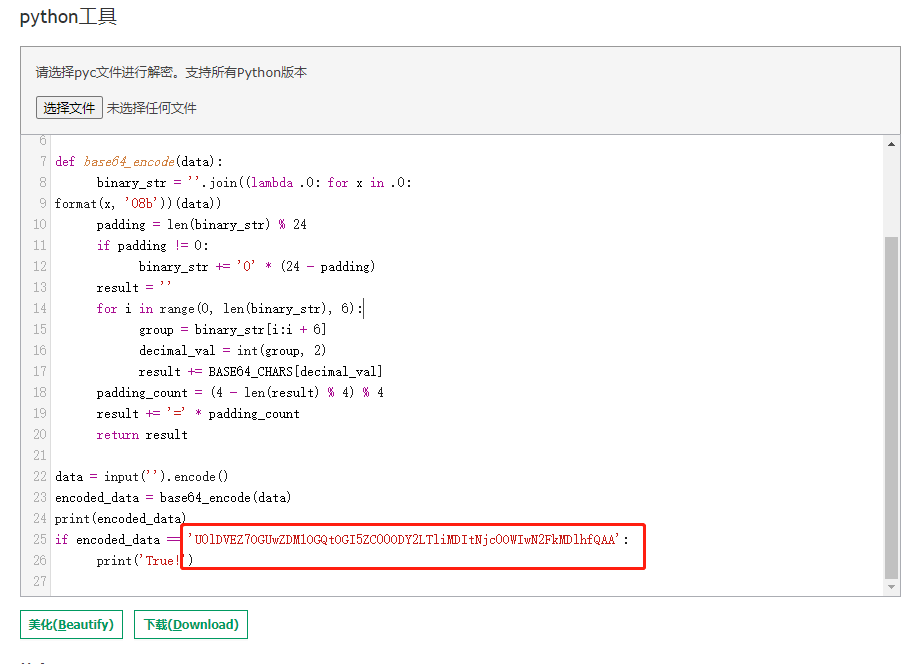Click the 下载(Download) button
This screenshot has width=912, height=664.
click(x=191, y=625)
